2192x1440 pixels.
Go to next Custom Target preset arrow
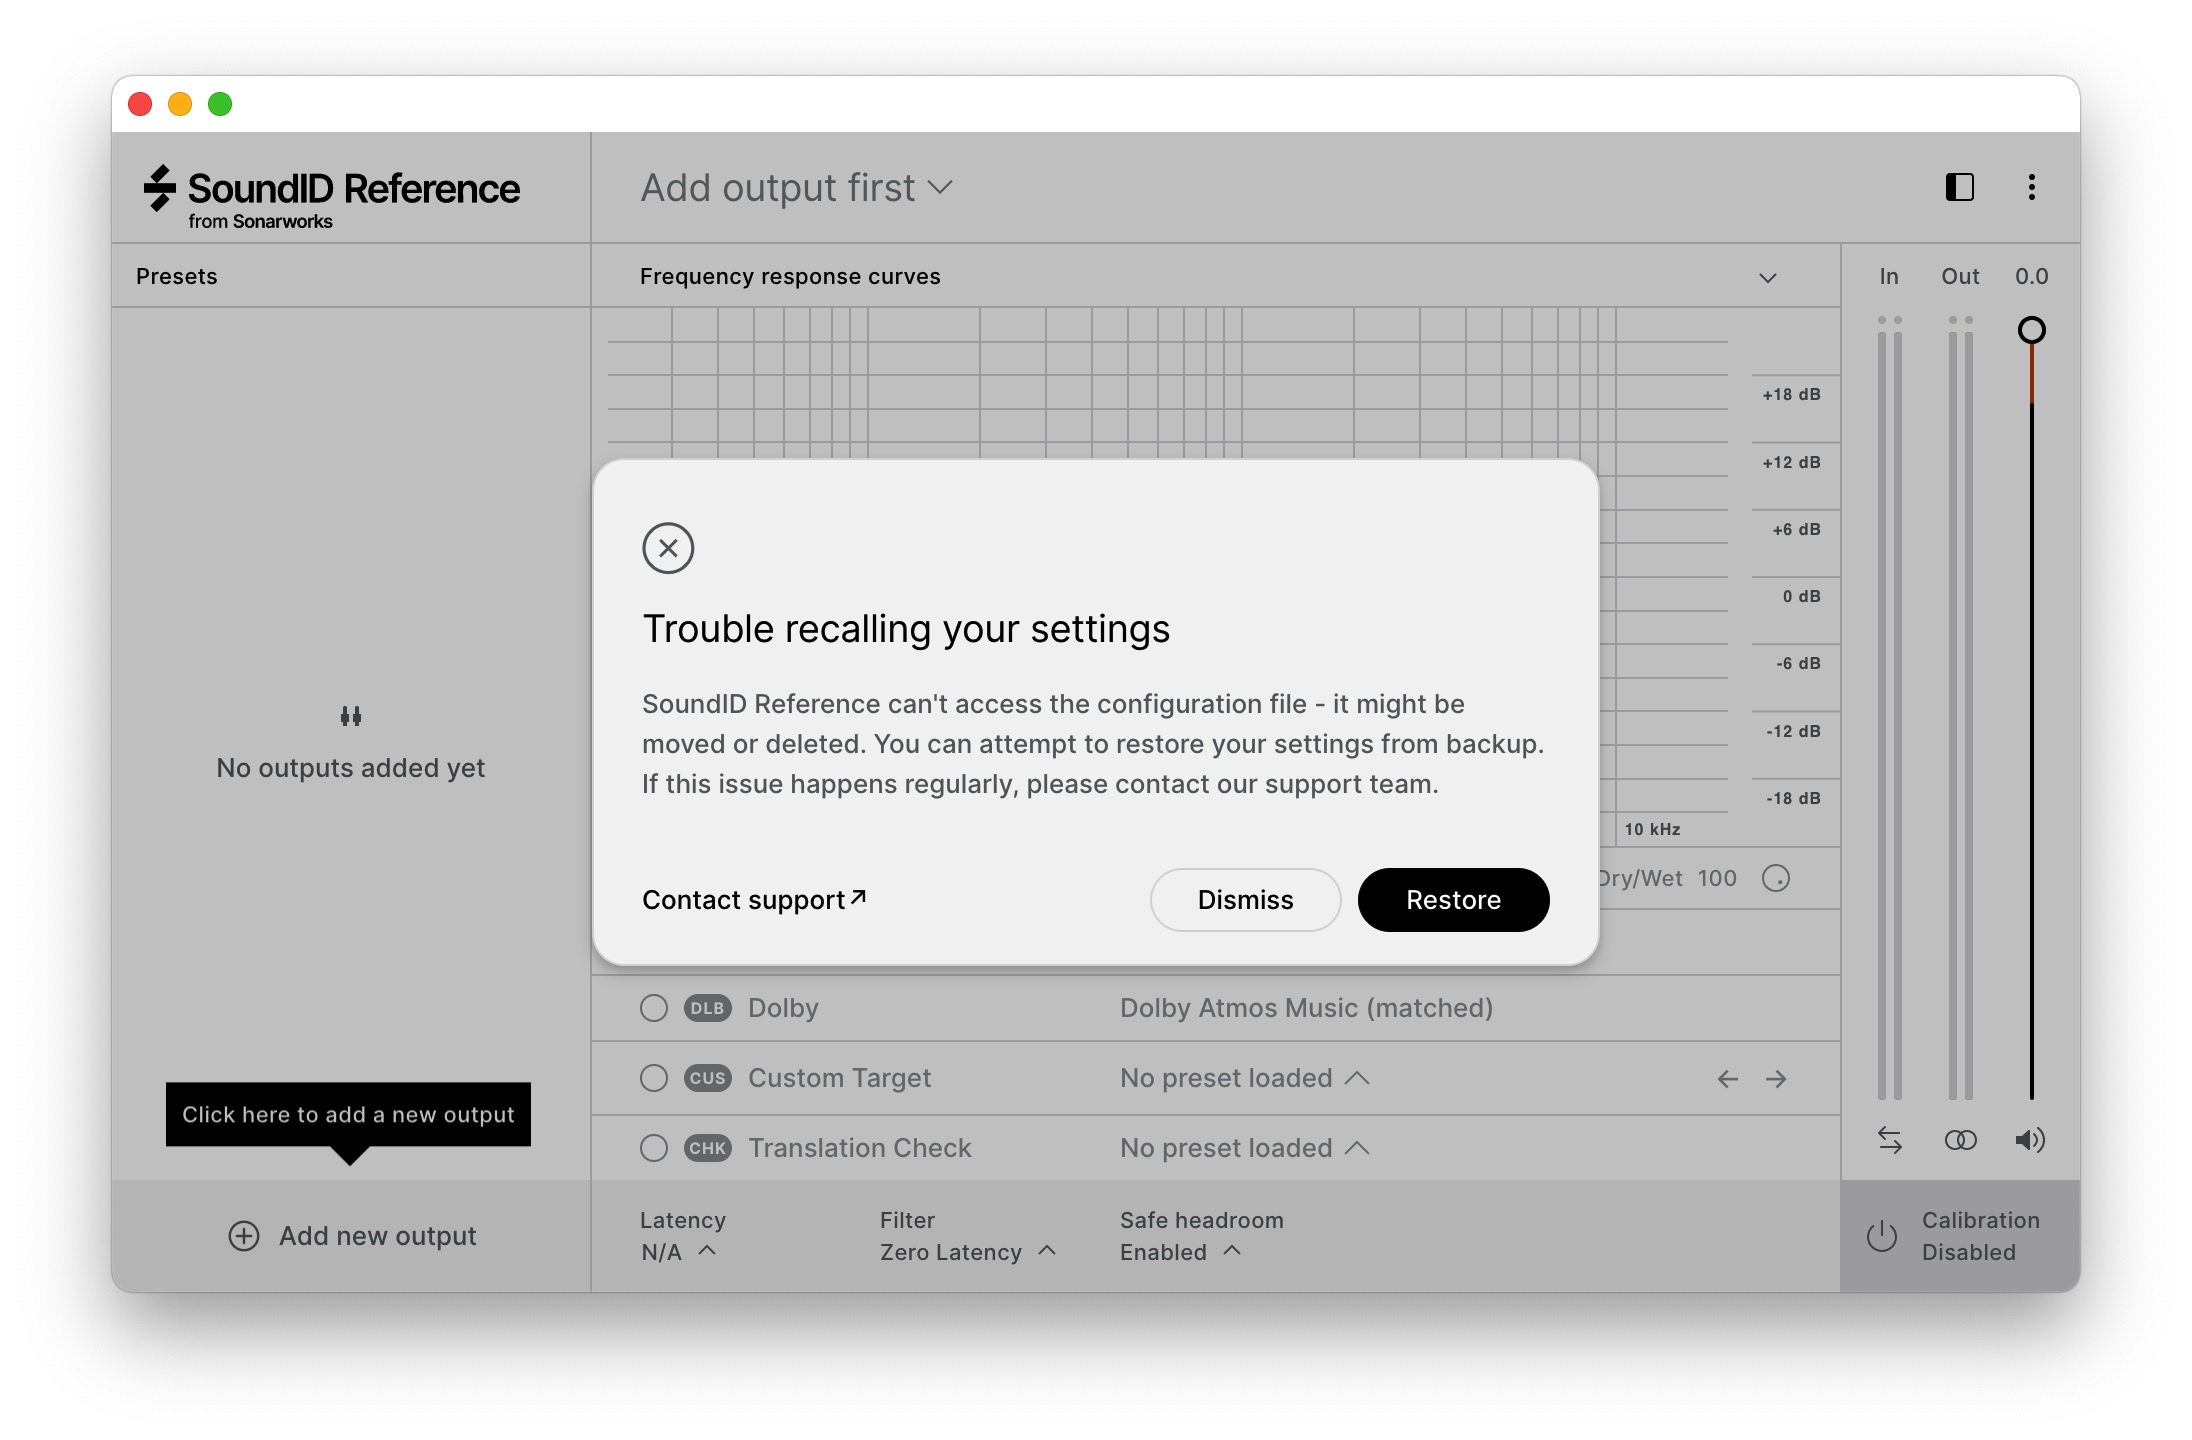[1776, 1079]
